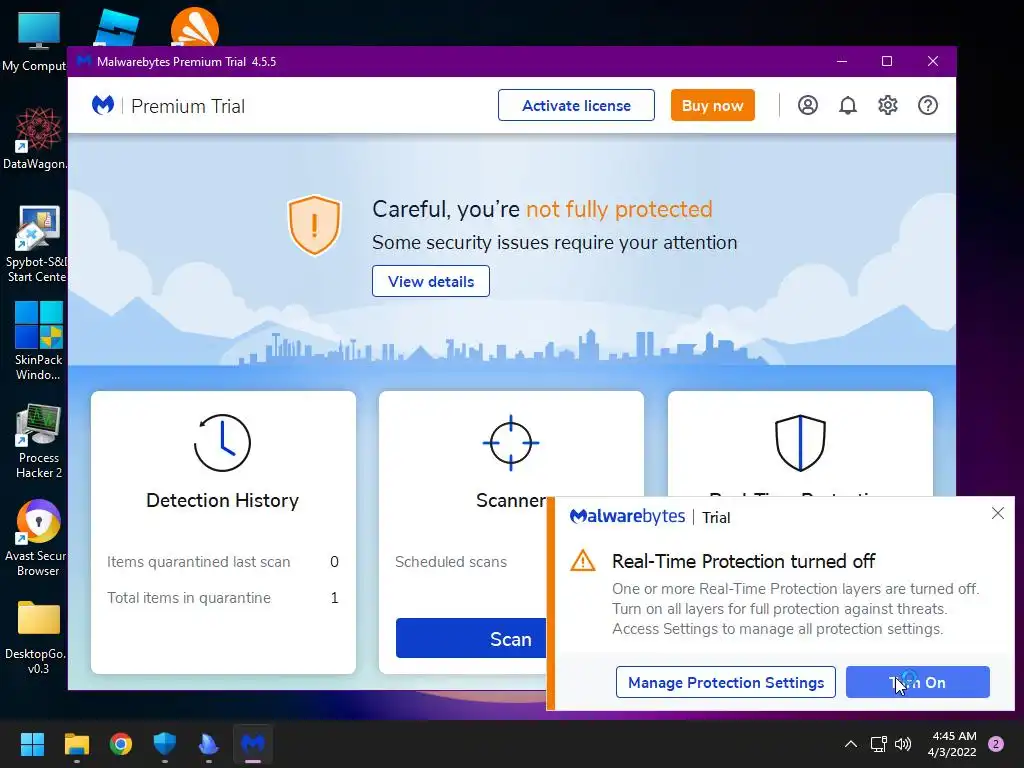This screenshot has width=1024, height=768.
Task: Close the Malwarebytes Trial notification popup
Action: pyautogui.click(x=997, y=513)
